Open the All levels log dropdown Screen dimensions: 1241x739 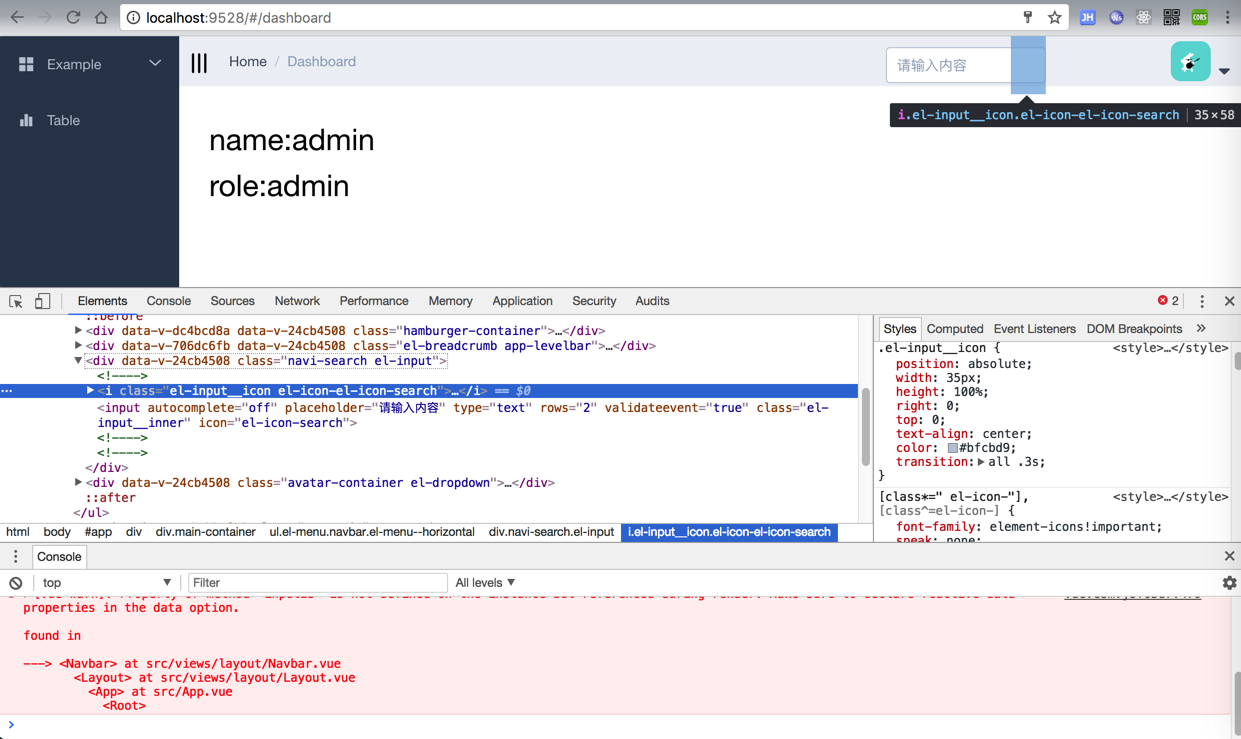point(485,583)
